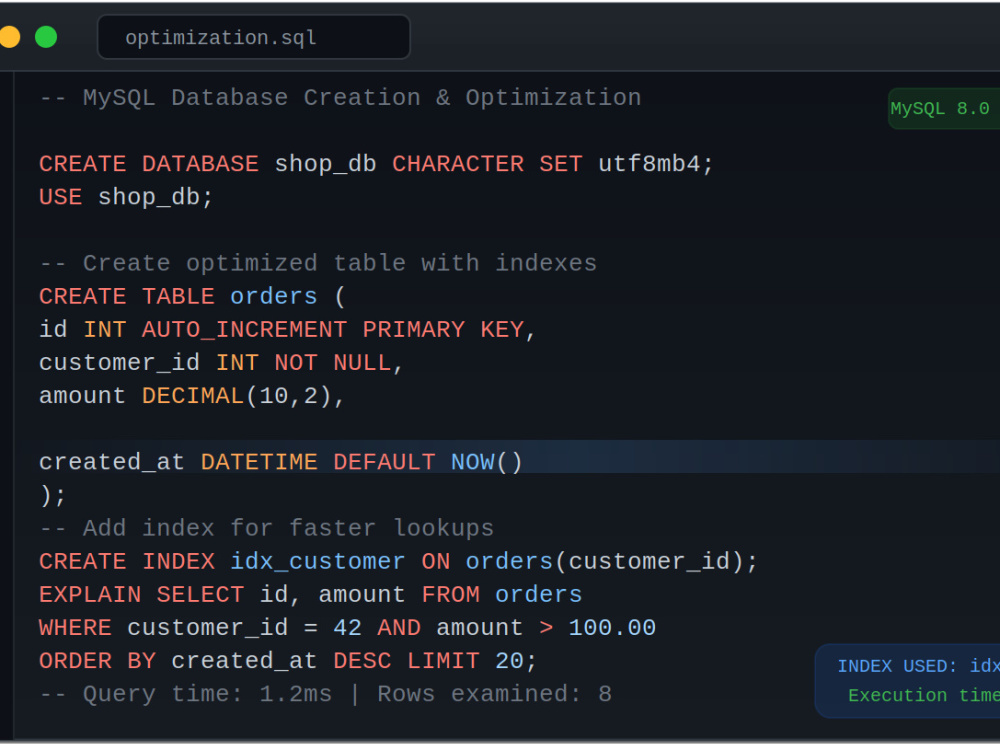Select the optimization.sql tab

tap(253, 37)
